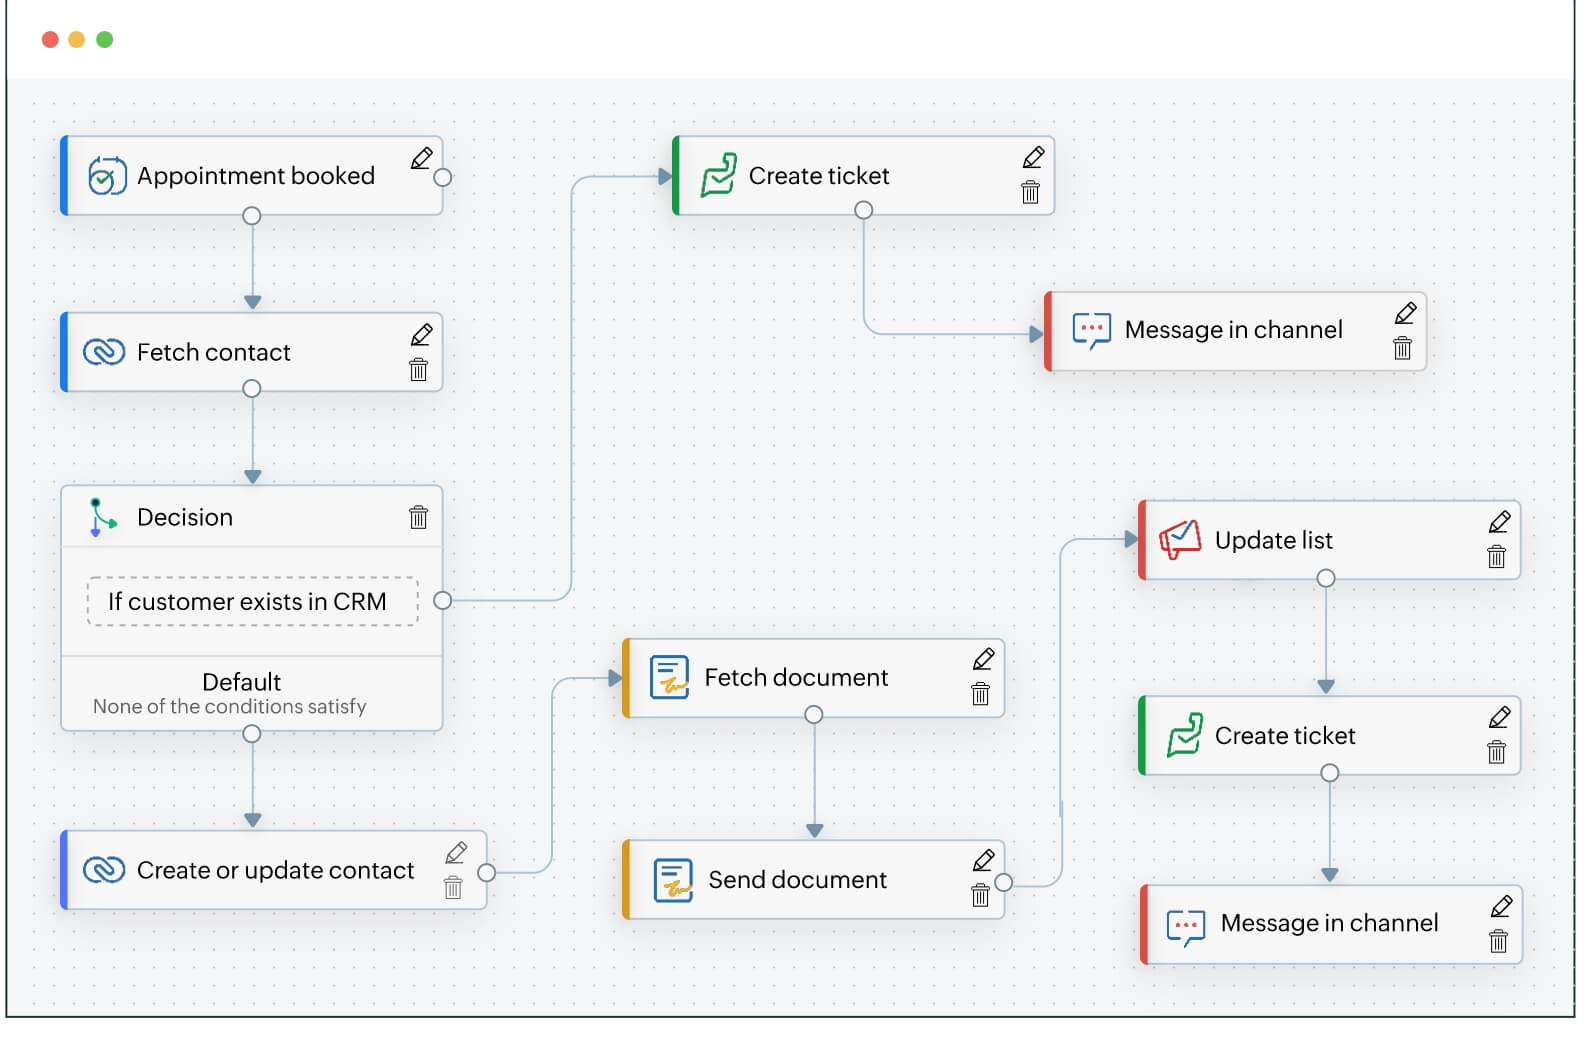1584x1037 pixels.
Task: Click the green macOS window button
Action: click(105, 40)
